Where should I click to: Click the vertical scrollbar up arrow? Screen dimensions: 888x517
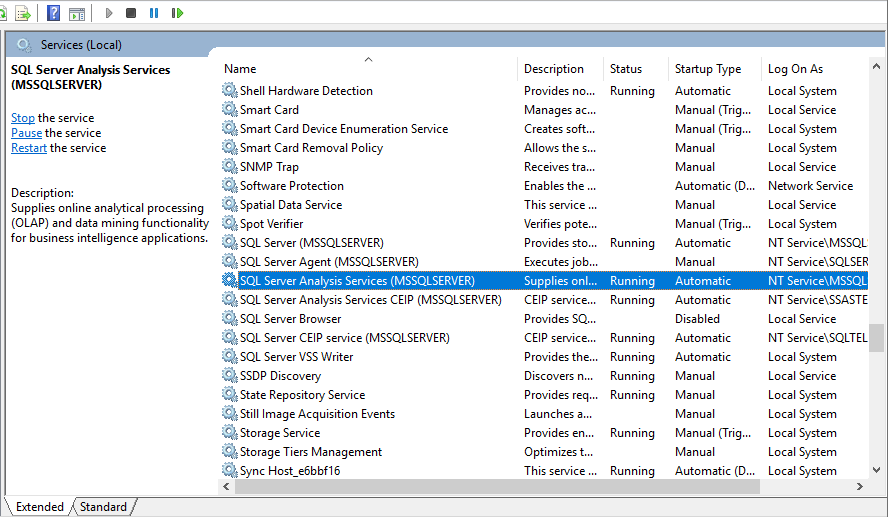pos(876,66)
